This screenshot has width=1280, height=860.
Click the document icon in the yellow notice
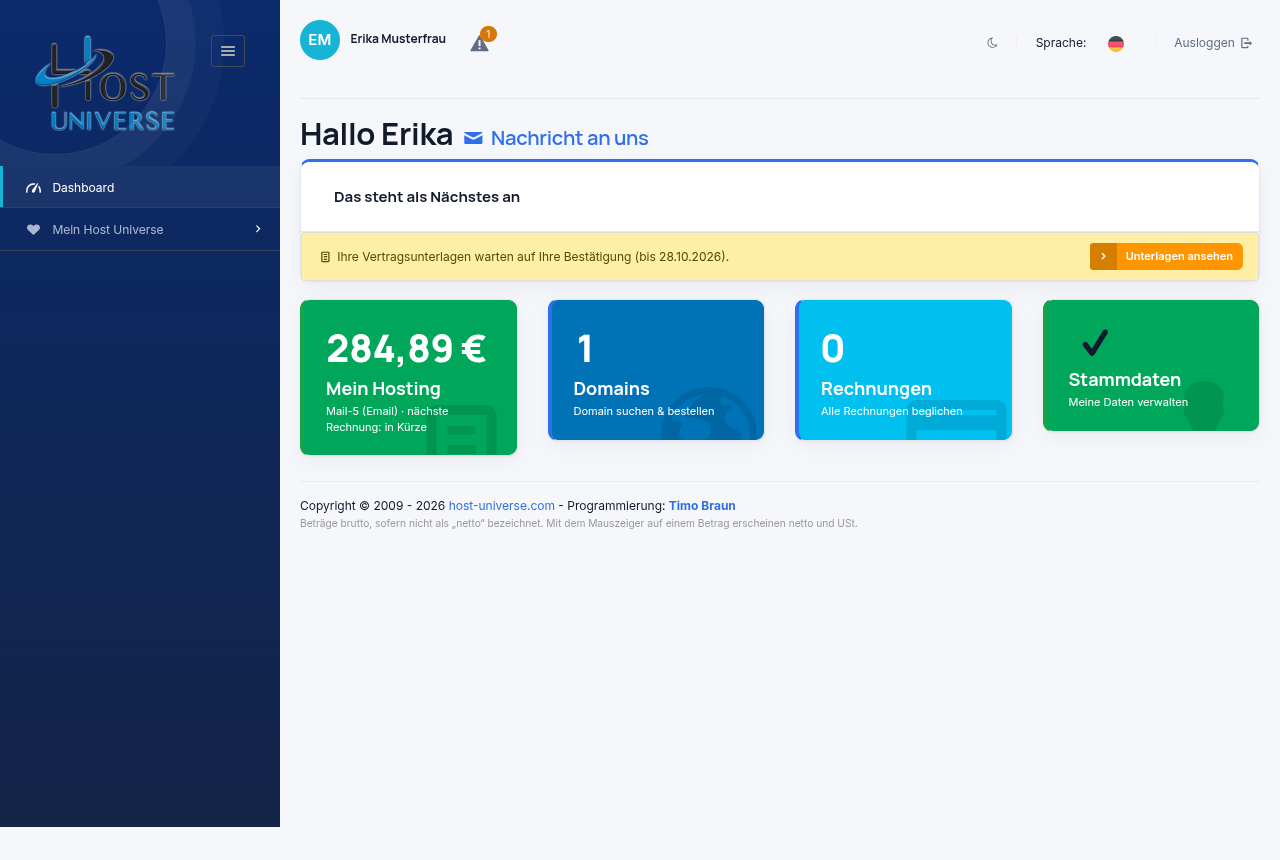[325, 257]
